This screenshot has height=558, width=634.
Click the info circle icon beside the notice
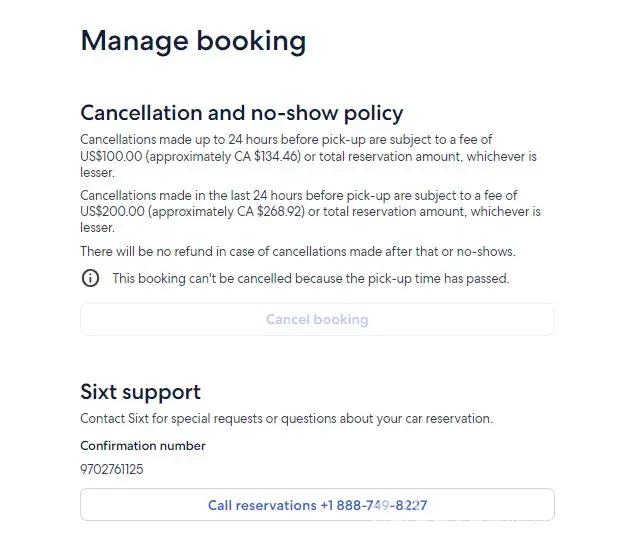click(90, 278)
